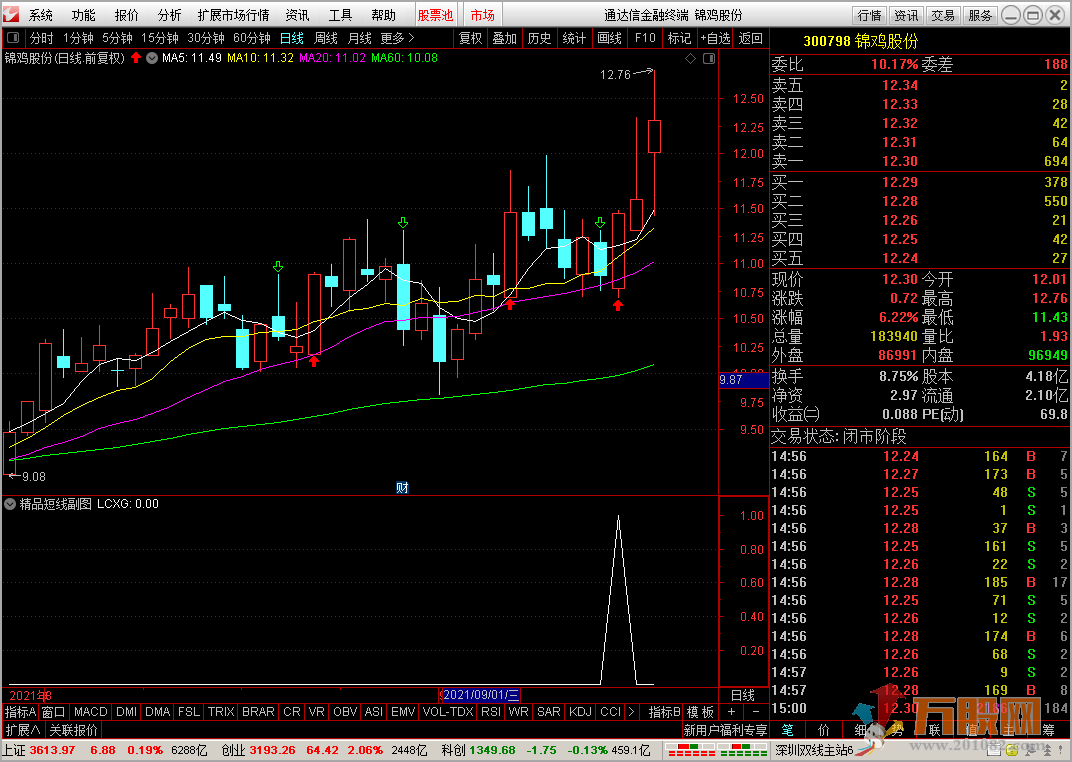The height and width of the screenshot is (762, 1072).
Task: Zoom out chart with minus button
Action: point(755,712)
